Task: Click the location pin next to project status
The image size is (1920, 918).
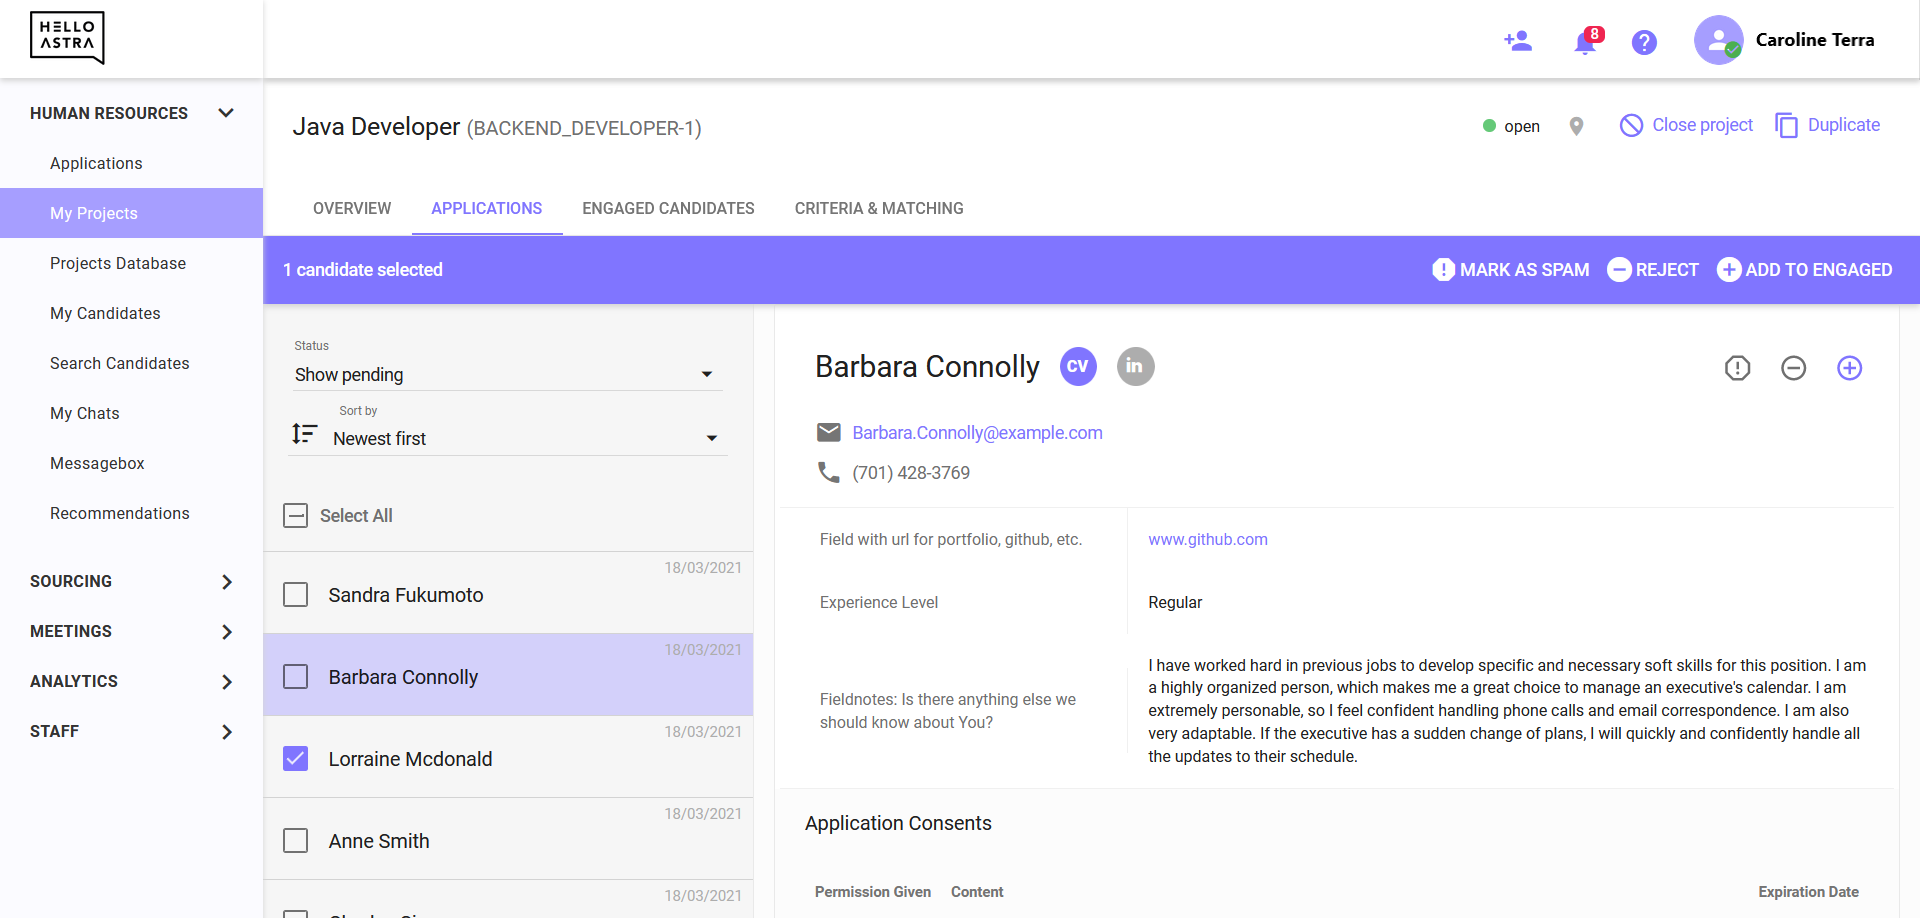Action: [1576, 127]
